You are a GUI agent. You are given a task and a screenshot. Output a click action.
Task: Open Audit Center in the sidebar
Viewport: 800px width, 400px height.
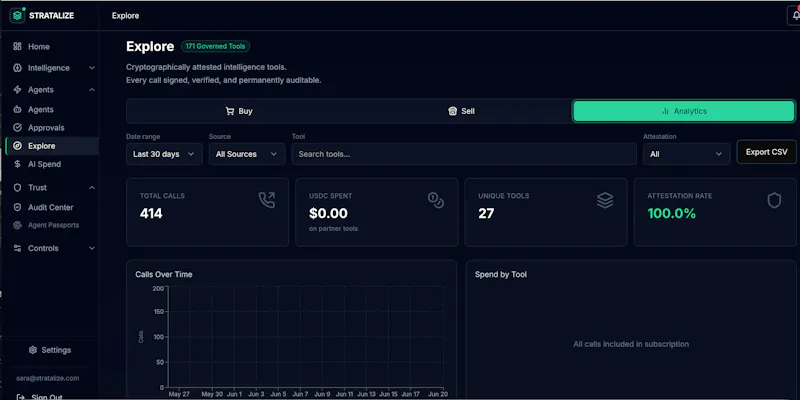51,207
